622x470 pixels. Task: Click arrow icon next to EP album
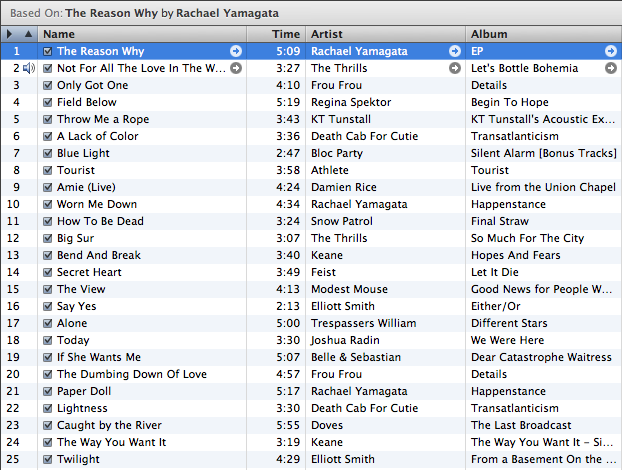(611, 51)
